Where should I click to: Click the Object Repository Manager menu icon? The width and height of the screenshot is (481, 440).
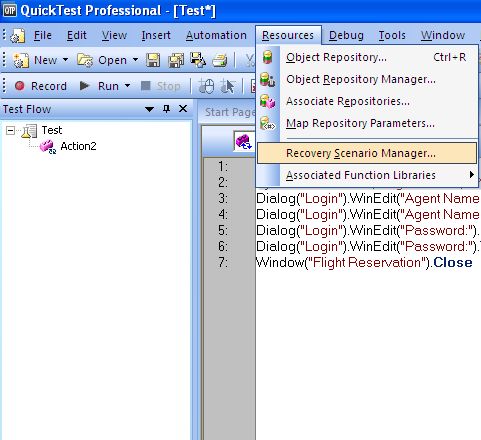(268, 79)
